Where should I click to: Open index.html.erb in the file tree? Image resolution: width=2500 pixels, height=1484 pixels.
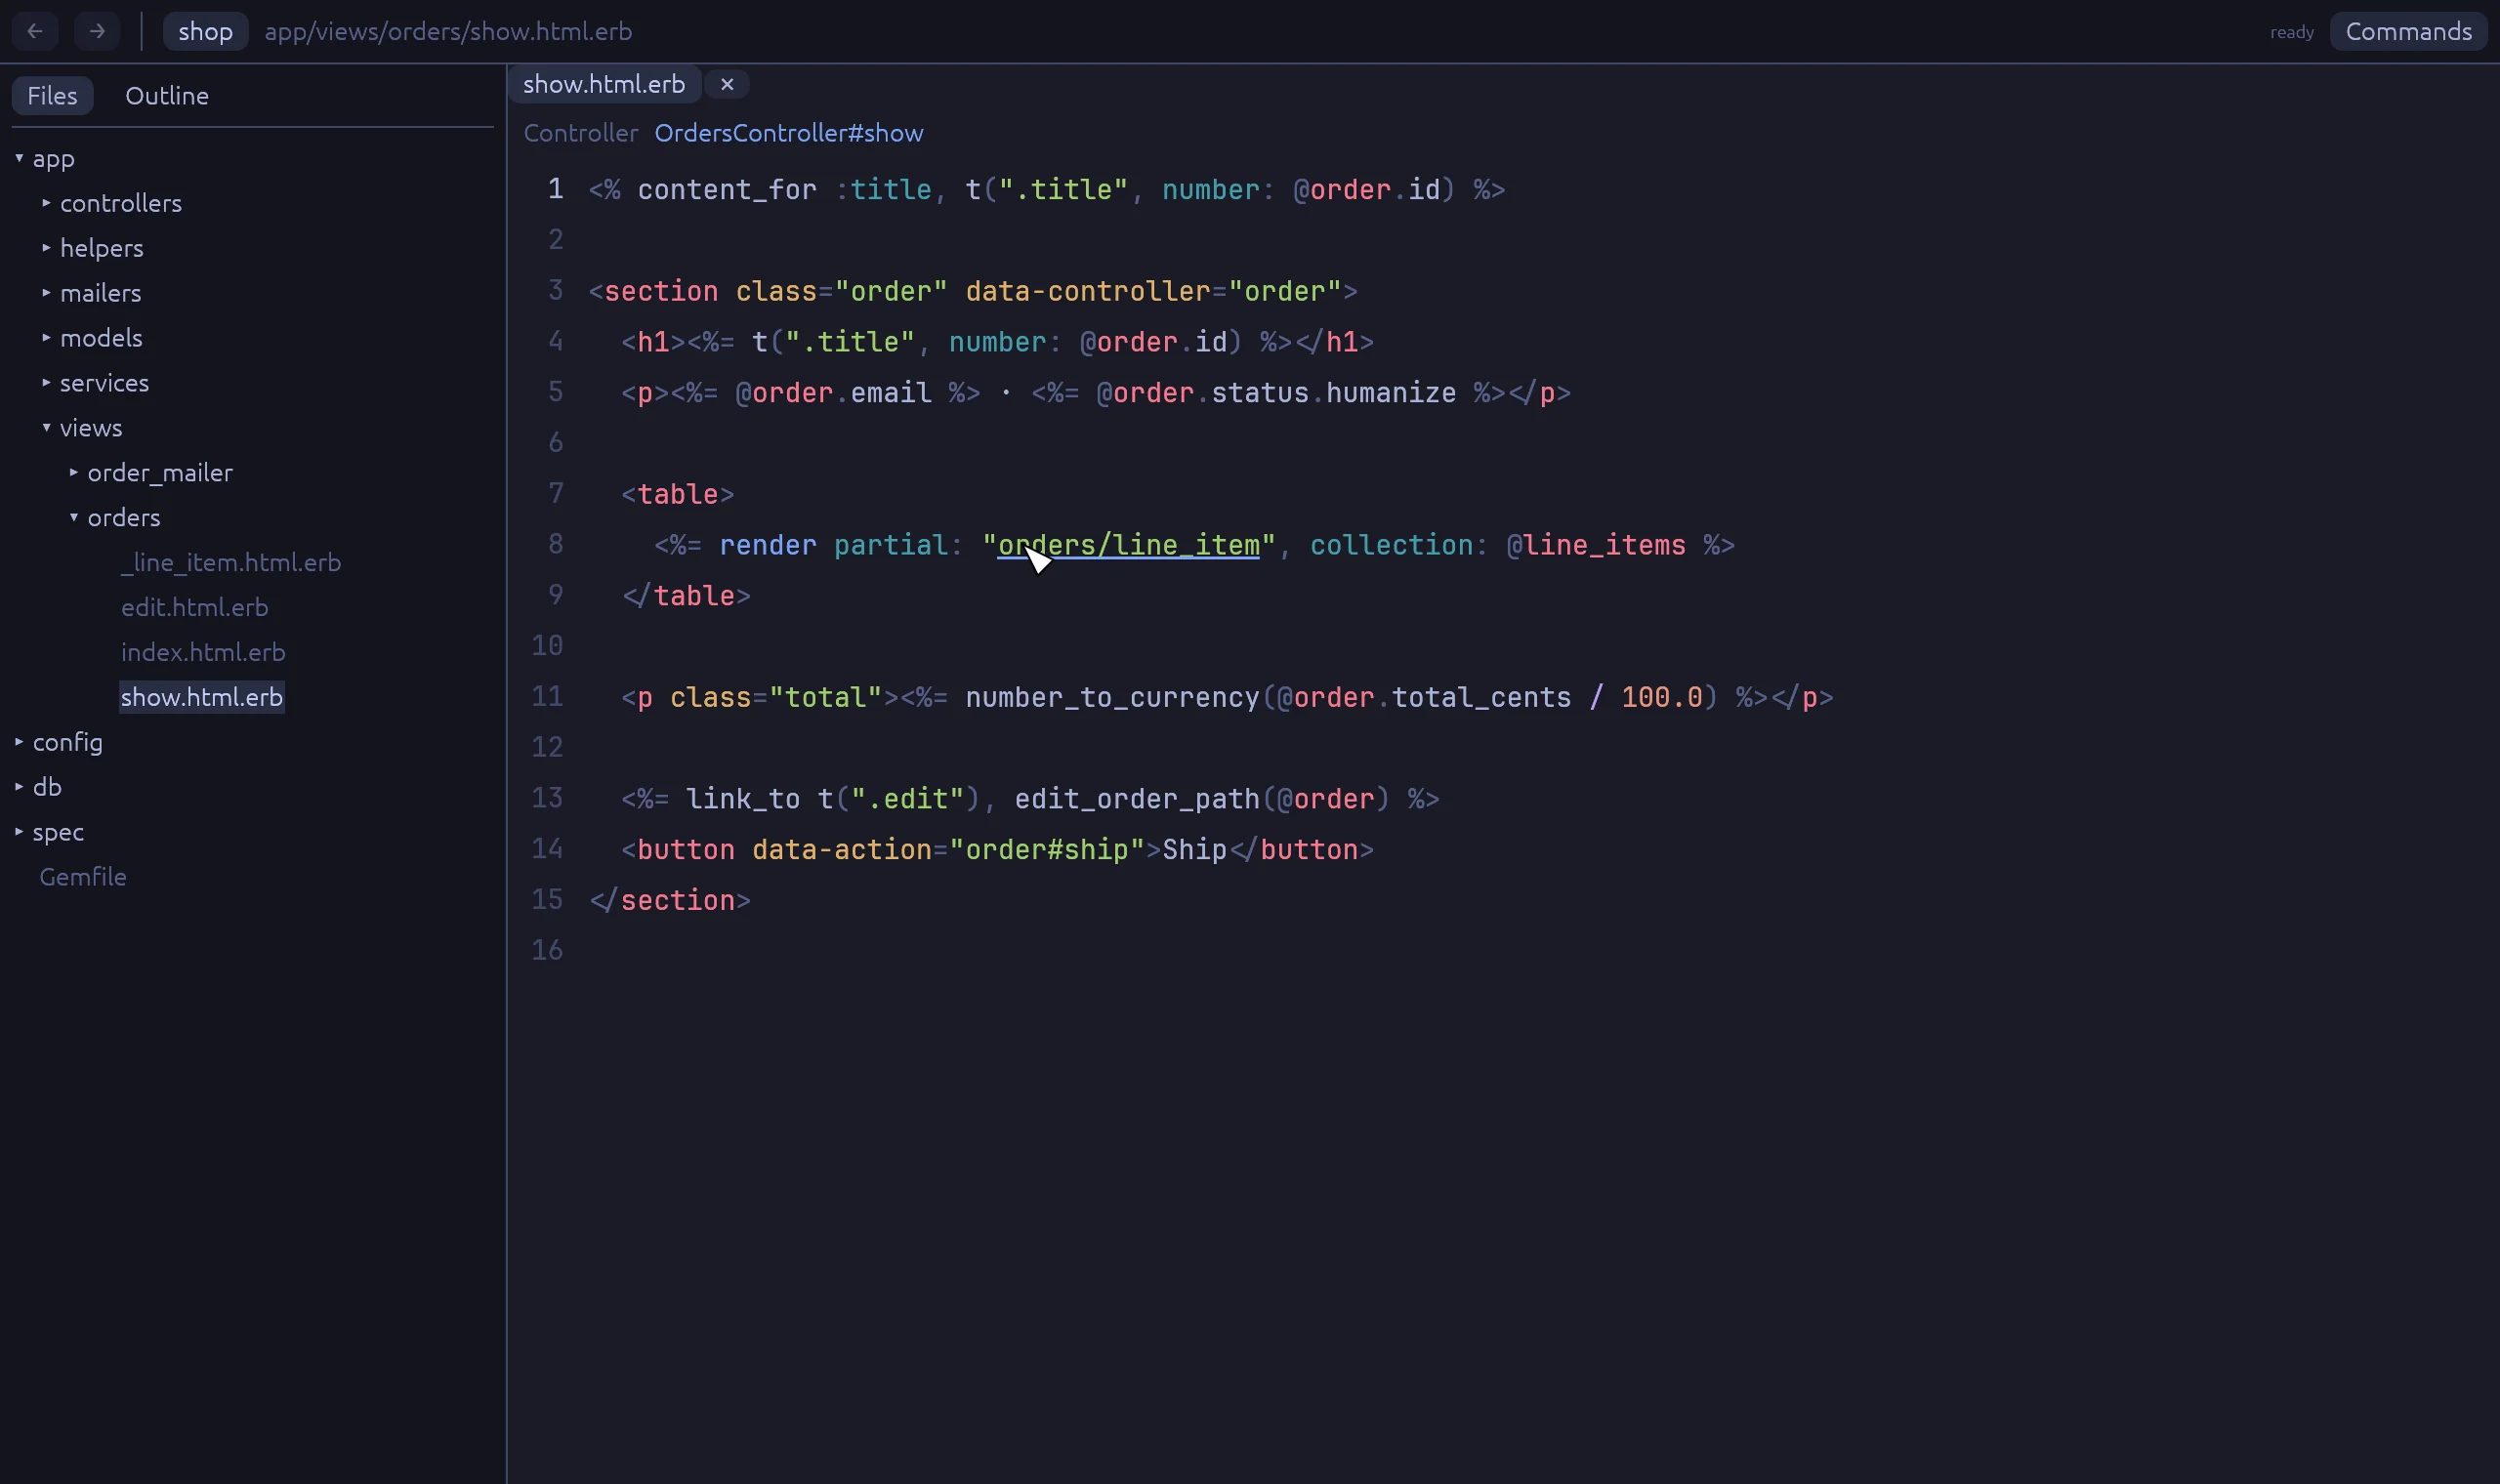point(203,653)
